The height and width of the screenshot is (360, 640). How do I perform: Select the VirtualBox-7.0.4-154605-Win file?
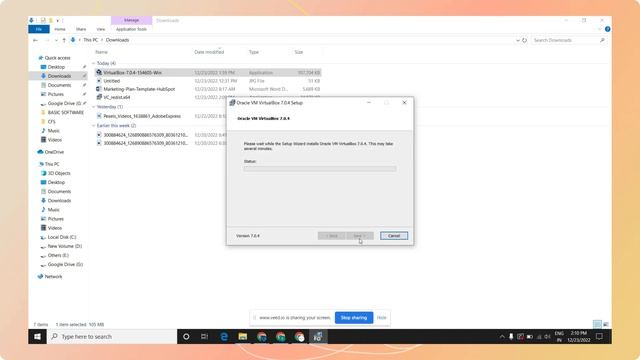pyautogui.click(x=208, y=72)
